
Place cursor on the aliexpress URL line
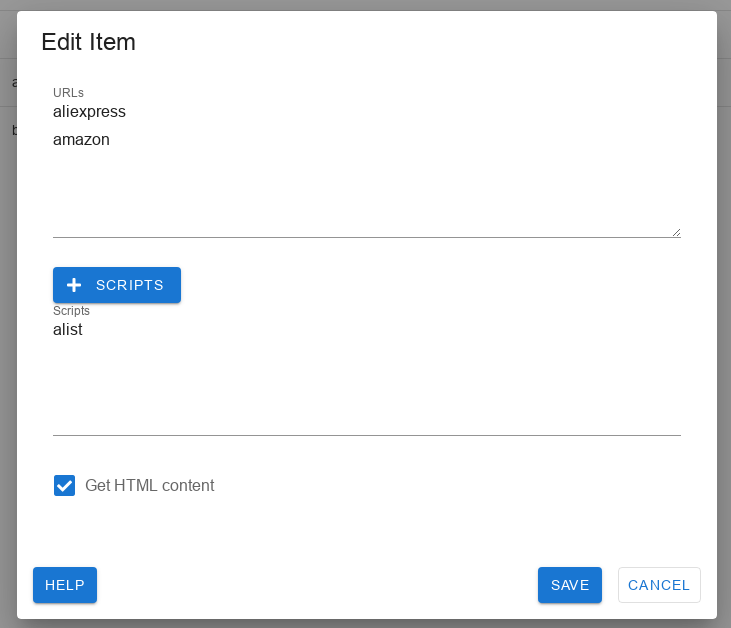click(x=89, y=112)
